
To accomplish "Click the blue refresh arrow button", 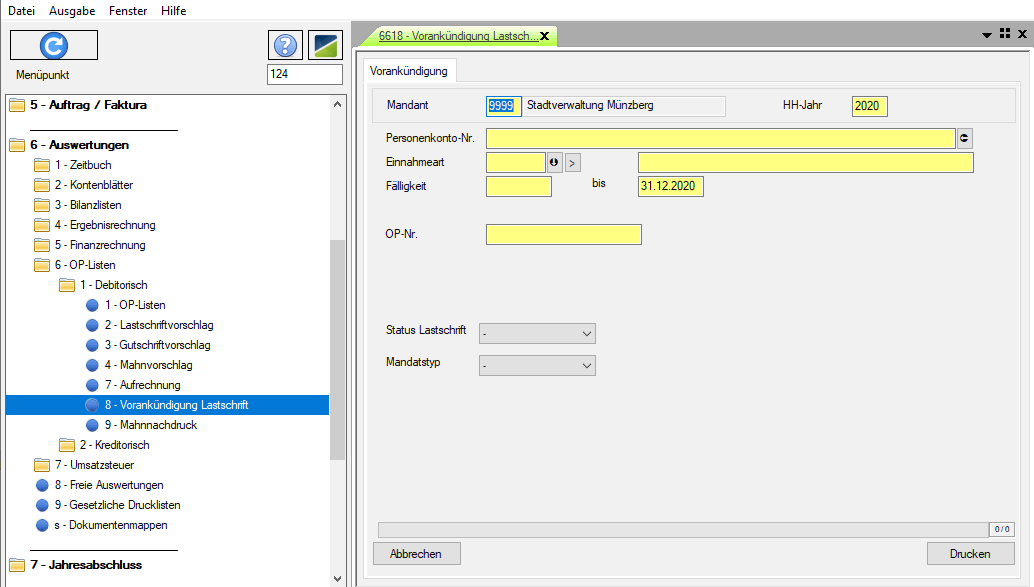I will [x=54, y=45].
